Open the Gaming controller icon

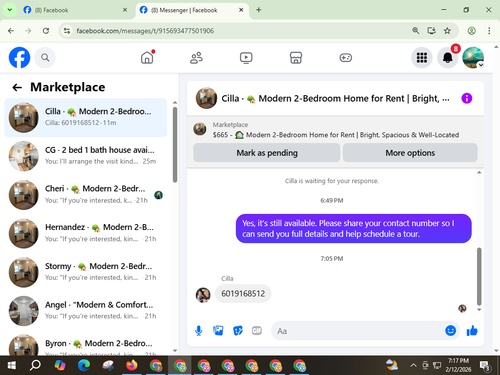tap(345, 58)
